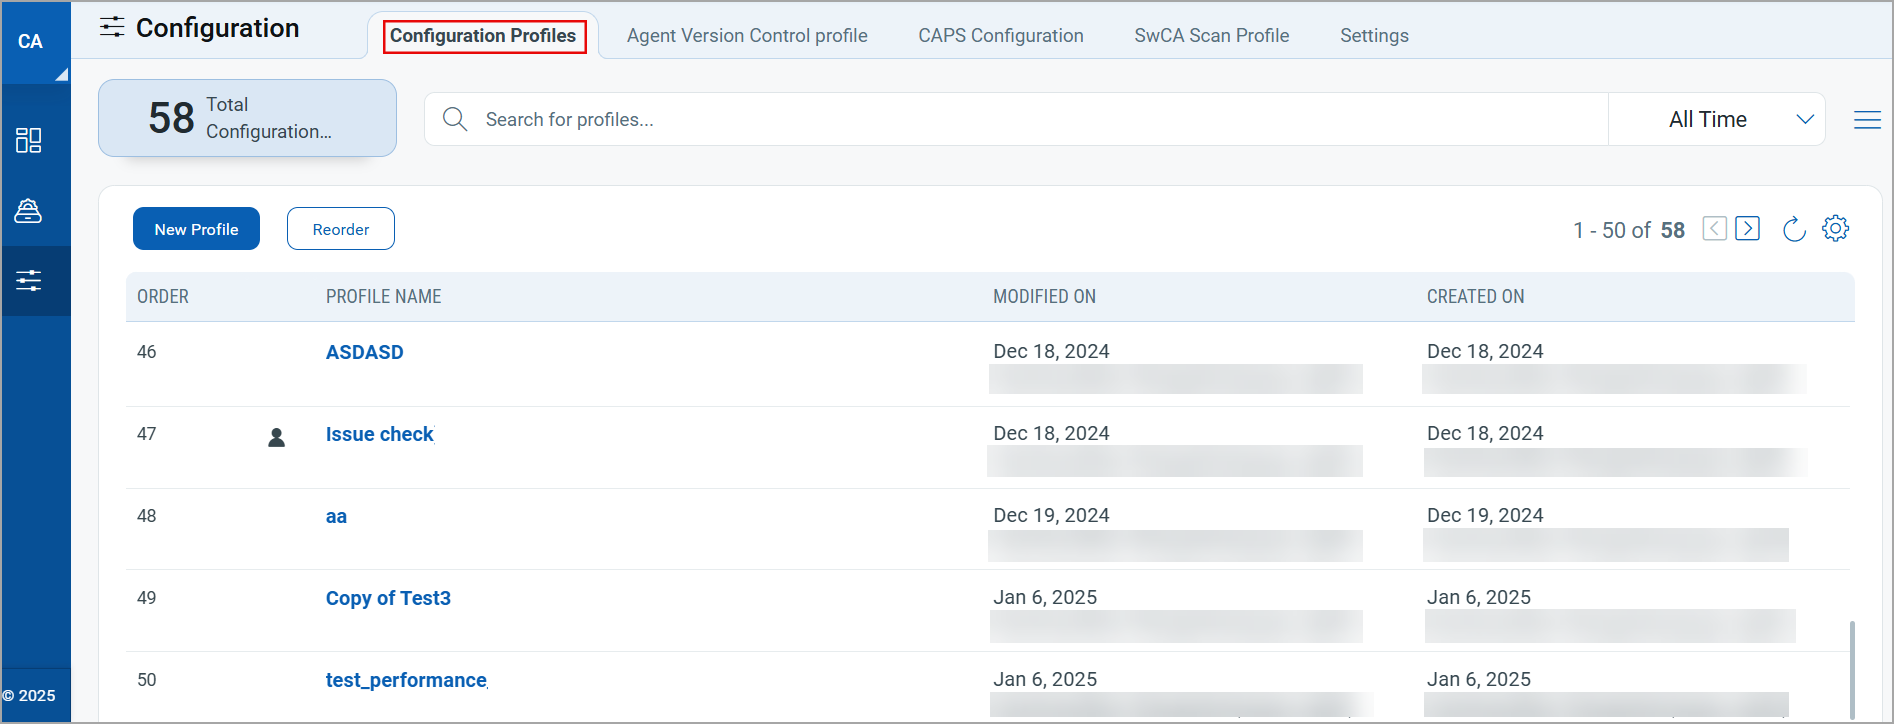1894x724 pixels.
Task: Click the user icon beside Issue check
Action: point(277,437)
